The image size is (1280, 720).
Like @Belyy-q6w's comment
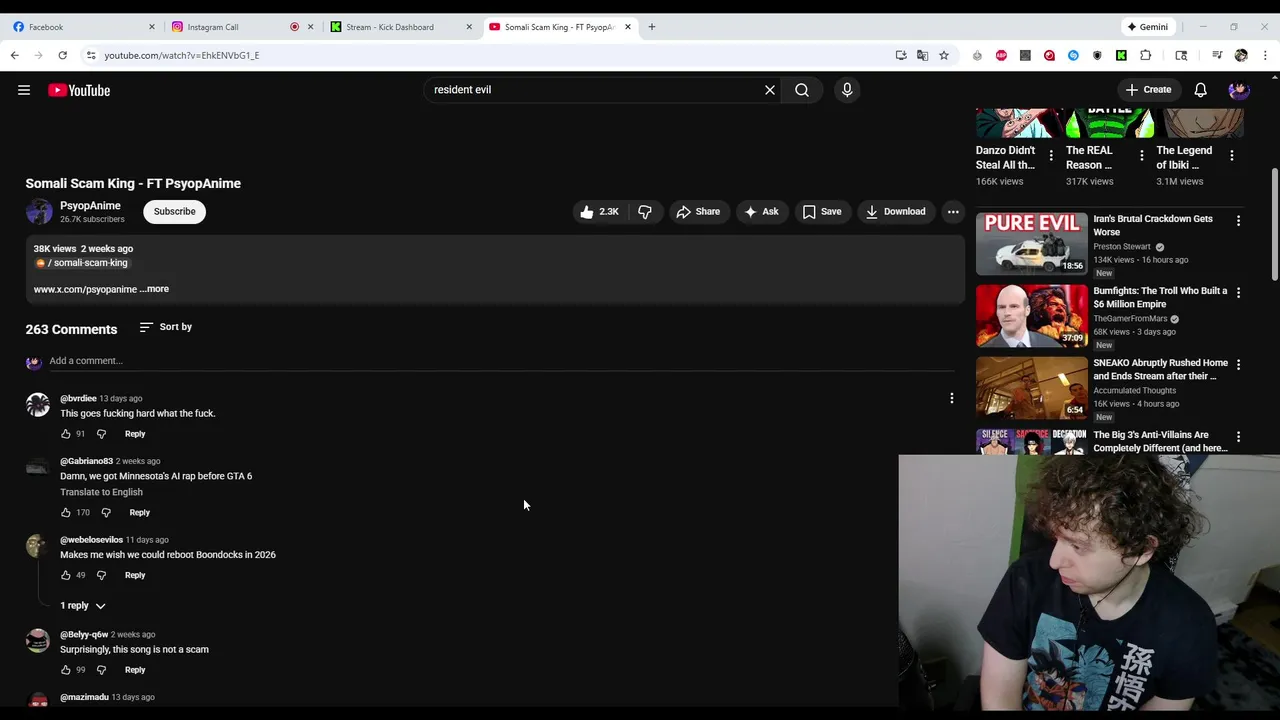click(x=66, y=670)
